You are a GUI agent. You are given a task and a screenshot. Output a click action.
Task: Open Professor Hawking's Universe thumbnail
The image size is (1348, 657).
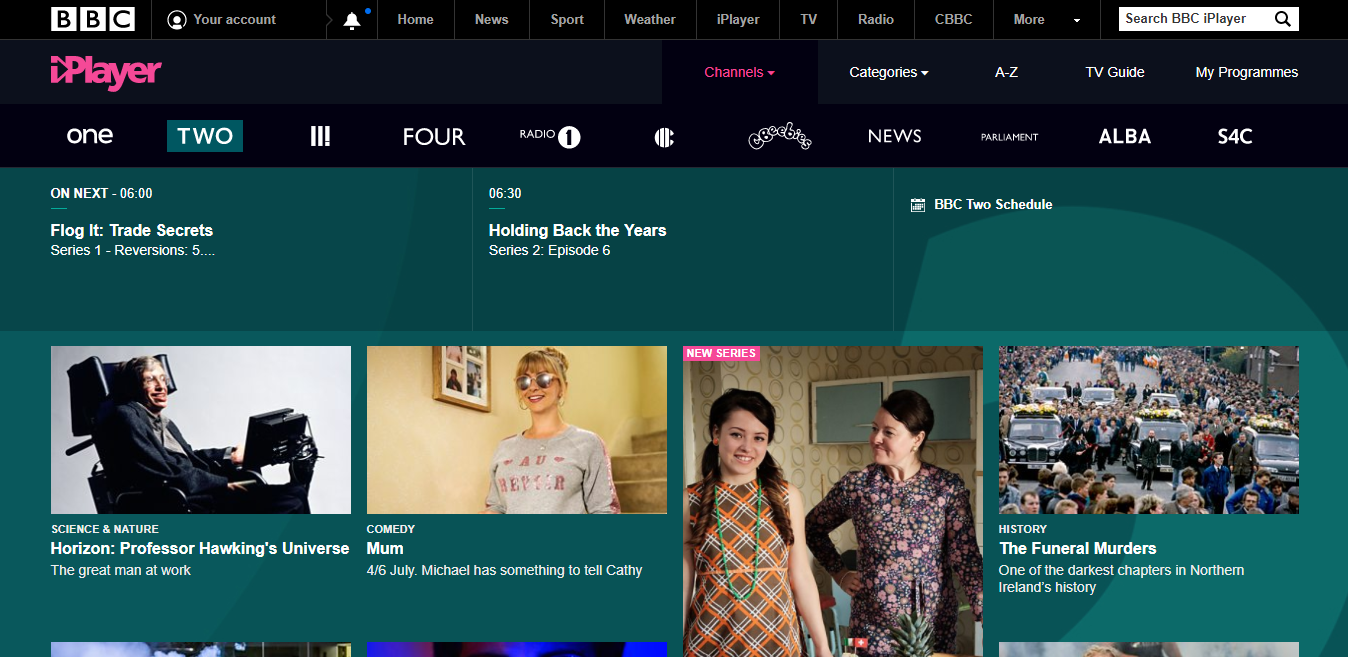(x=201, y=430)
